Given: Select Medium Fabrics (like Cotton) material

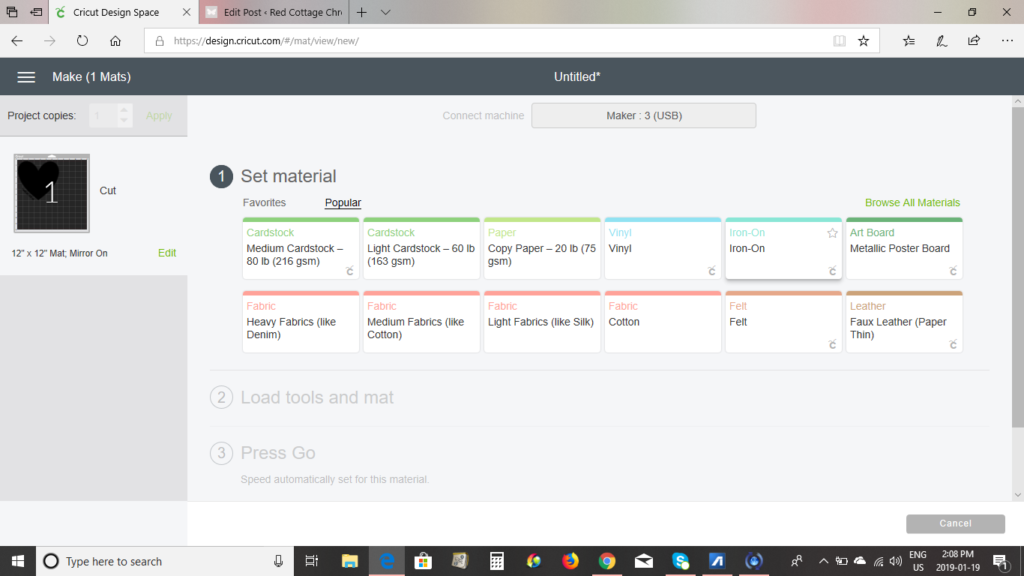Looking at the screenshot, I should point(421,322).
